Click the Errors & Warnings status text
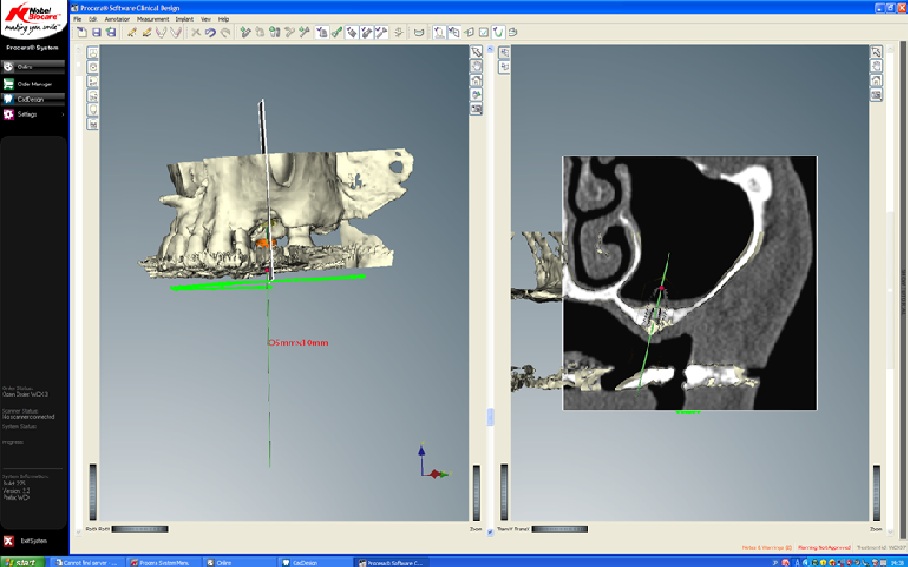Viewport: 908px width, 567px height. 767,547
